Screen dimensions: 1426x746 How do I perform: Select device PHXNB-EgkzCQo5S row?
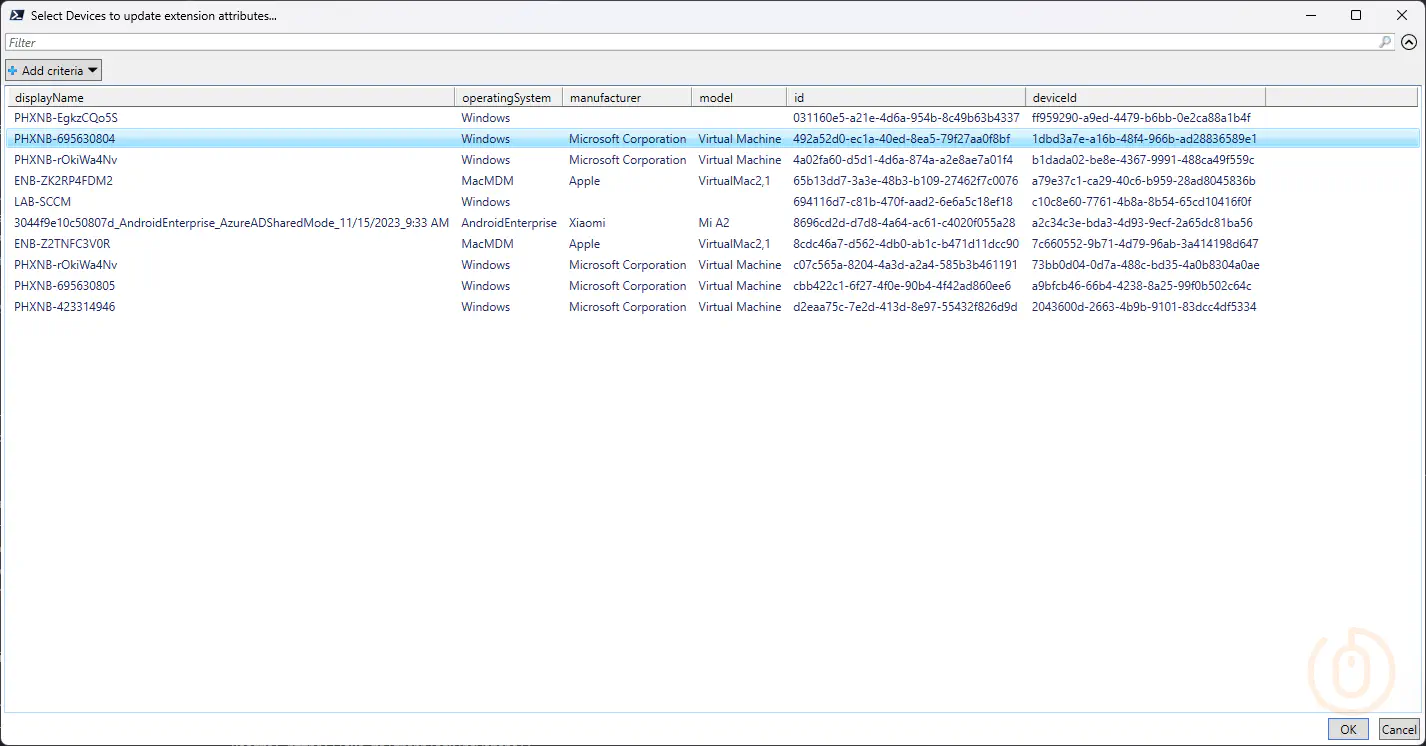pyautogui.click(x=66, y=118)
